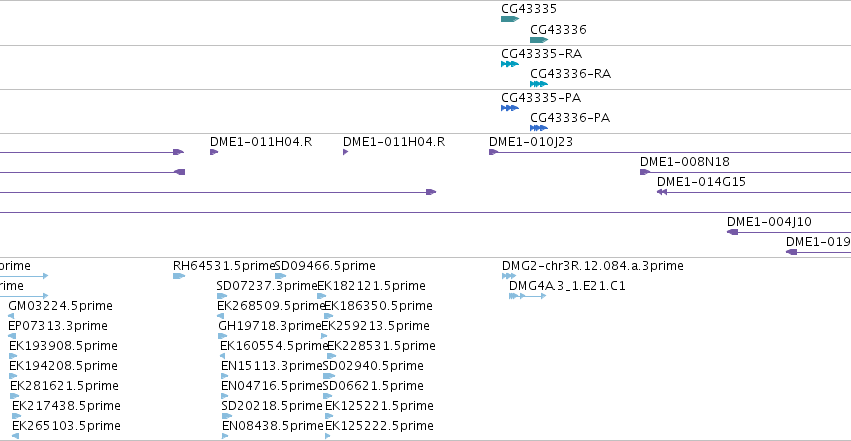Select the CG43336 gene arrow glyph

[539, 40]
